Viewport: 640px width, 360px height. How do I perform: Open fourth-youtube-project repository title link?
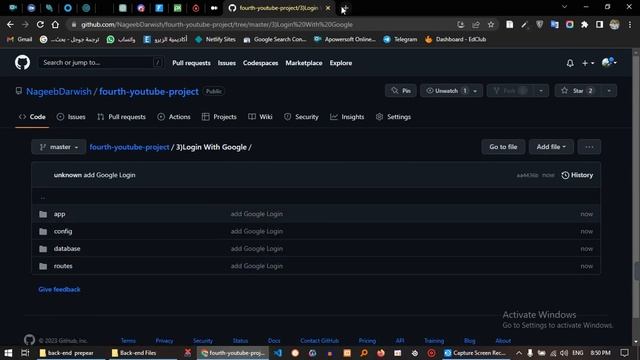[149, 91]
